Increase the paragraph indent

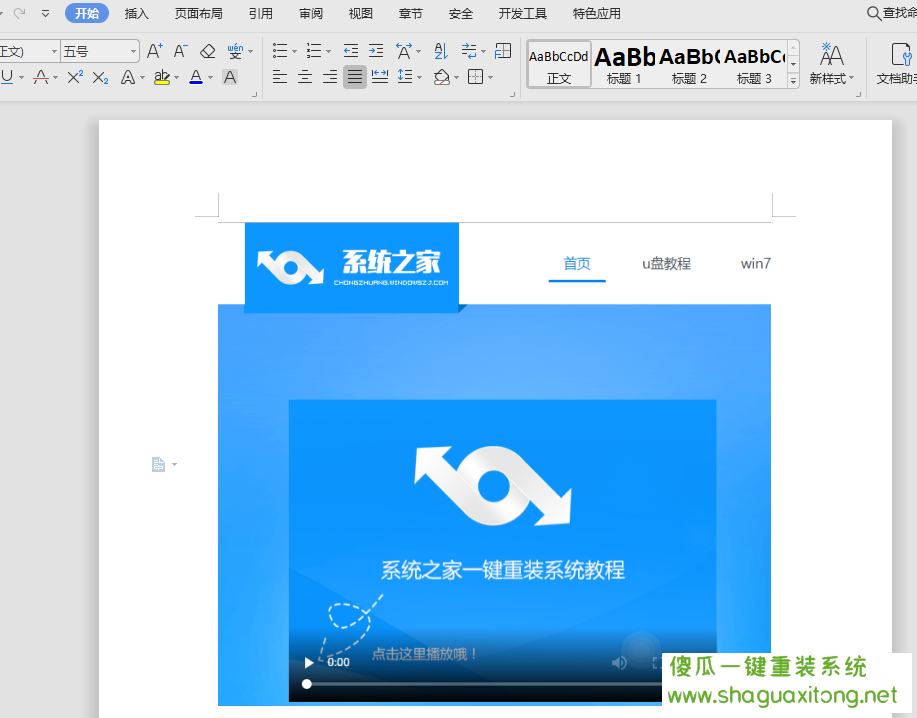coord(376,51)
